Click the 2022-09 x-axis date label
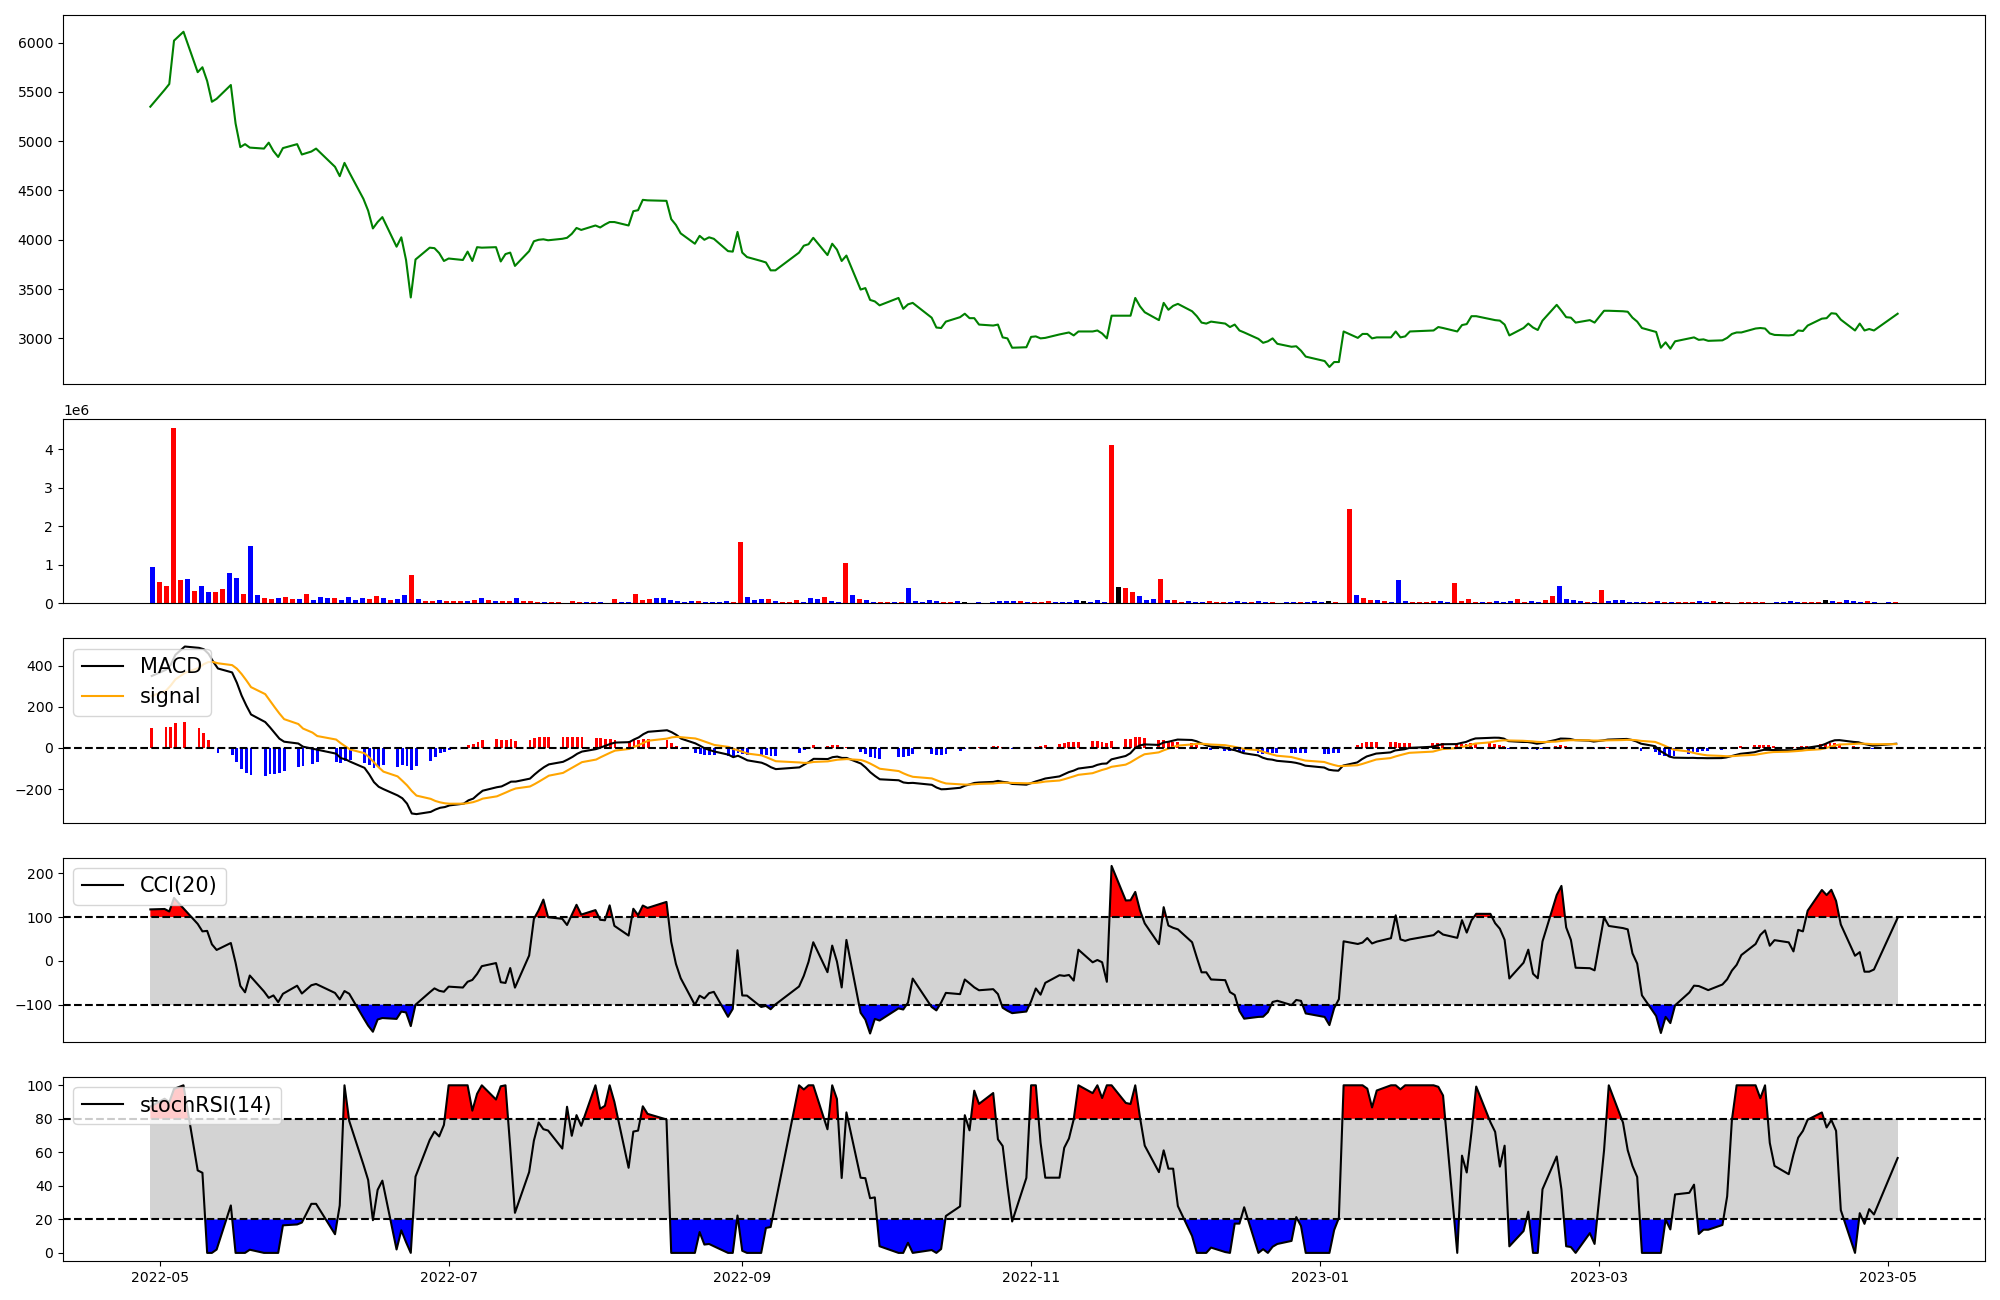2000x1300 pixels. (742, 1277)
